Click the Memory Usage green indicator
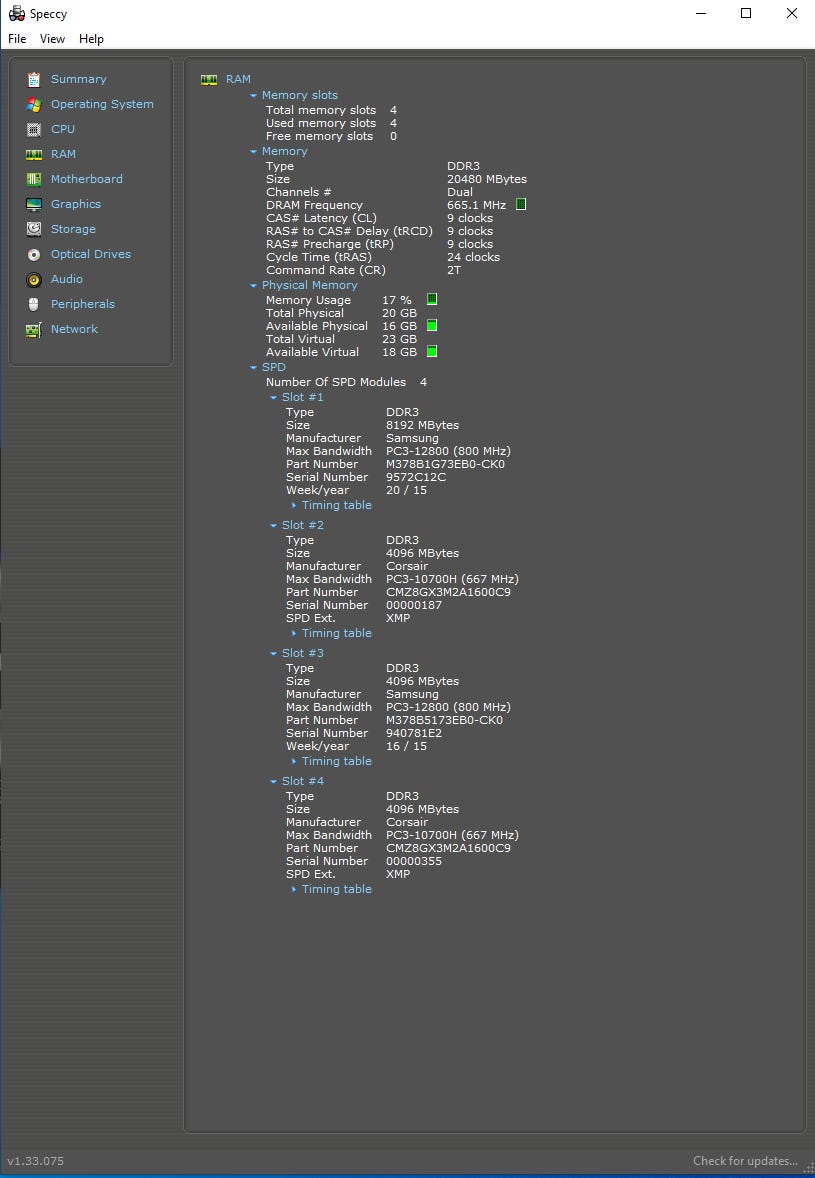This screenshot has height=1178, width=815. click(x=432, y=299)
